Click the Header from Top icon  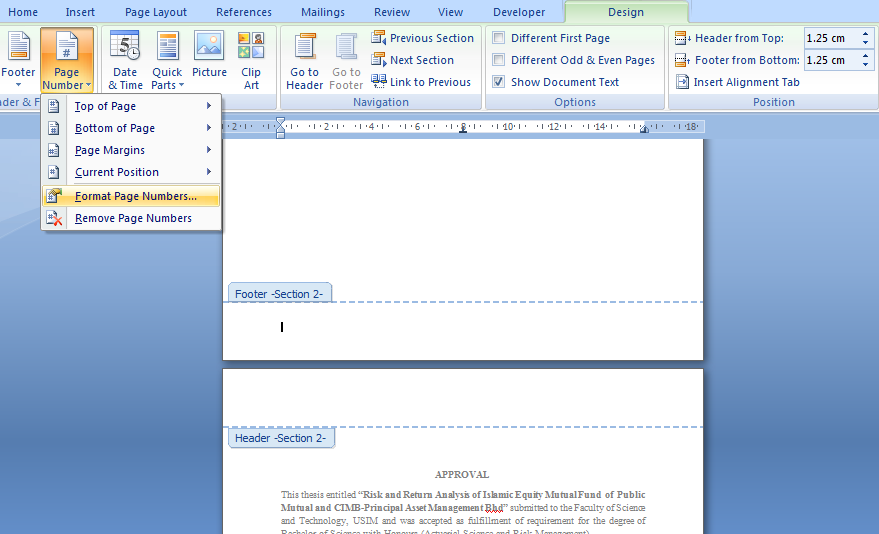tap(683, 38)
